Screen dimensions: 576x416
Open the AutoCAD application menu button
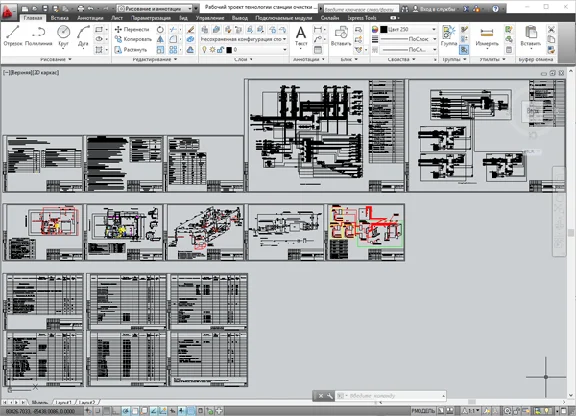click(8, 11)
